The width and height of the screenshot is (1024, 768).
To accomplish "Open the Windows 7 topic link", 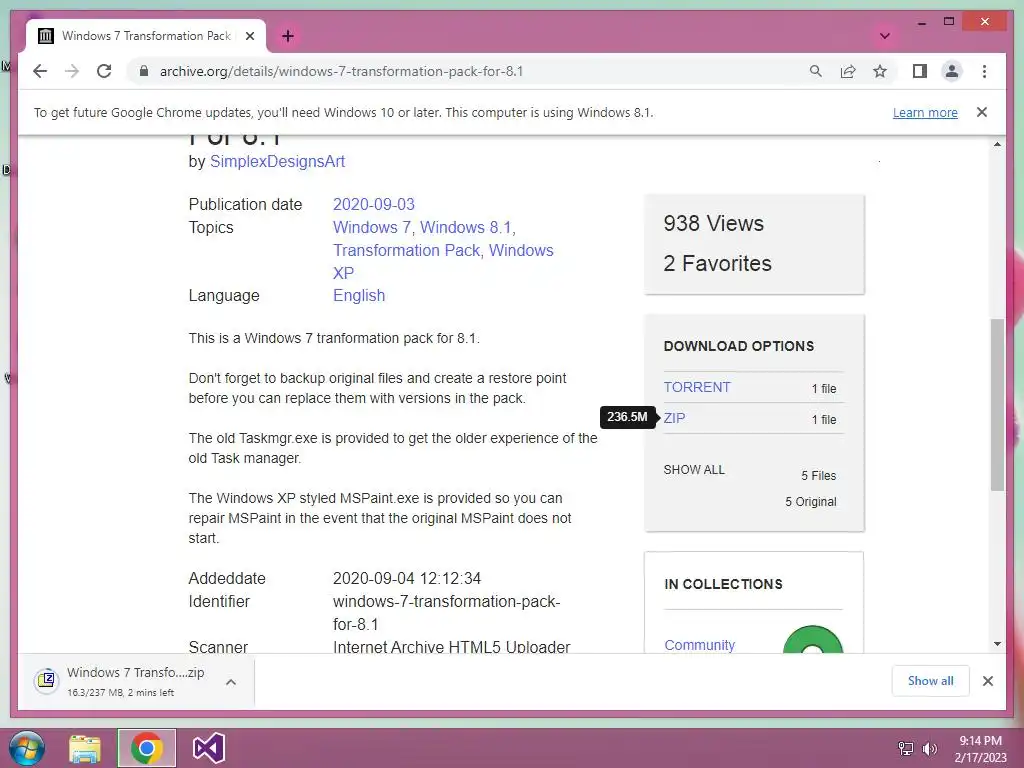I will 372,227.
